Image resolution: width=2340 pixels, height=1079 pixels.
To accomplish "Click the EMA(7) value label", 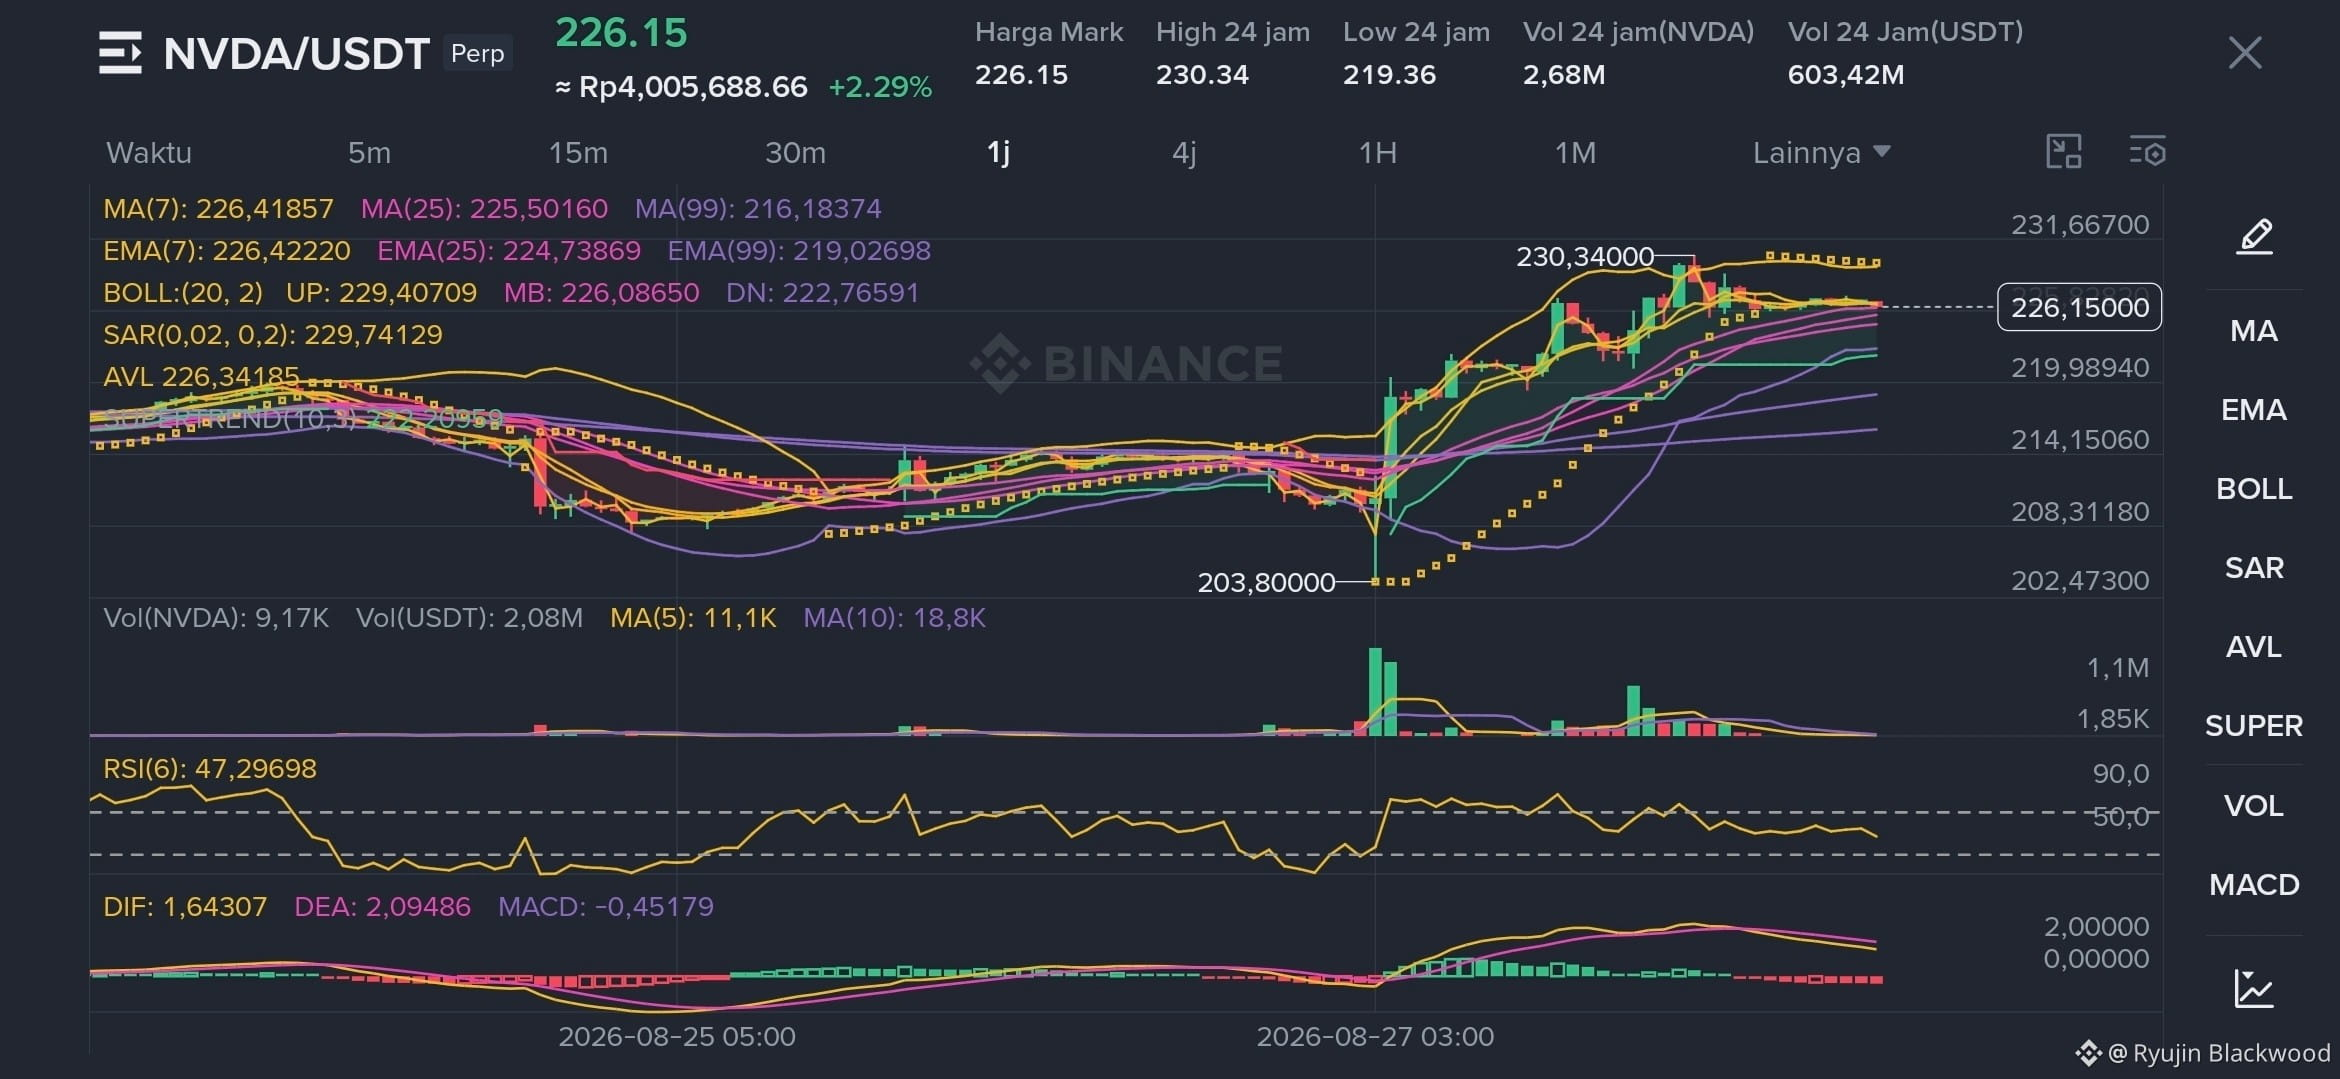I will pos(227,251).
